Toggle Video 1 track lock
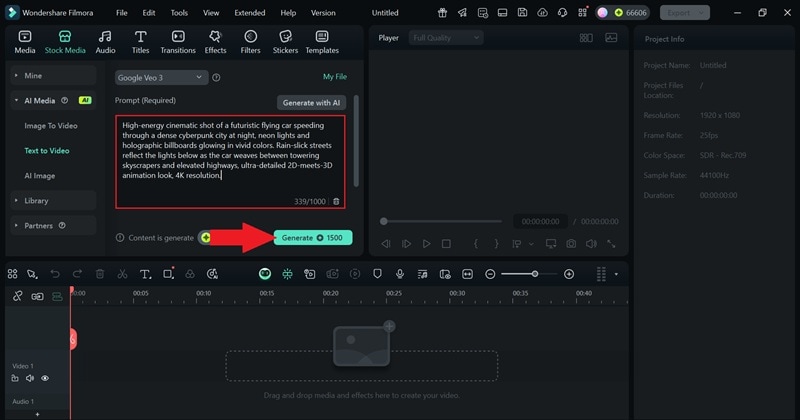800x420 pixels. 15,379
